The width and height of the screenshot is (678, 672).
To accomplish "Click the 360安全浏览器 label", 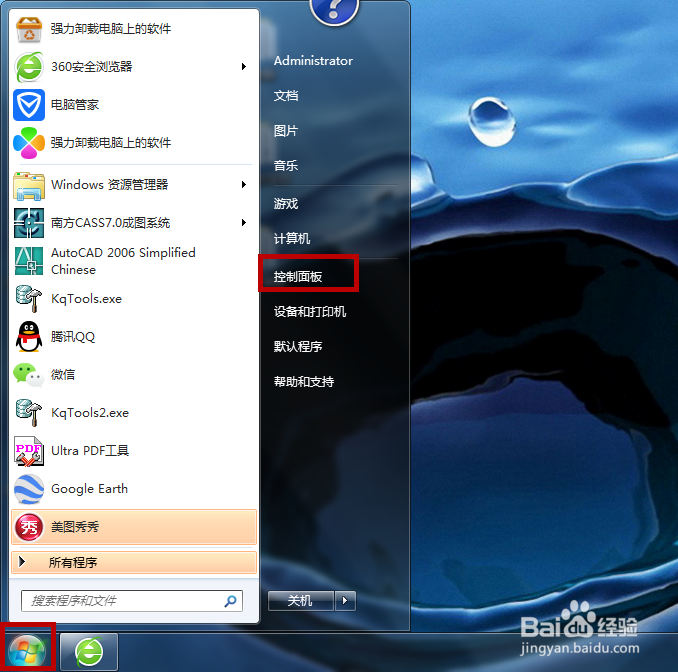I will coord(92,67).
